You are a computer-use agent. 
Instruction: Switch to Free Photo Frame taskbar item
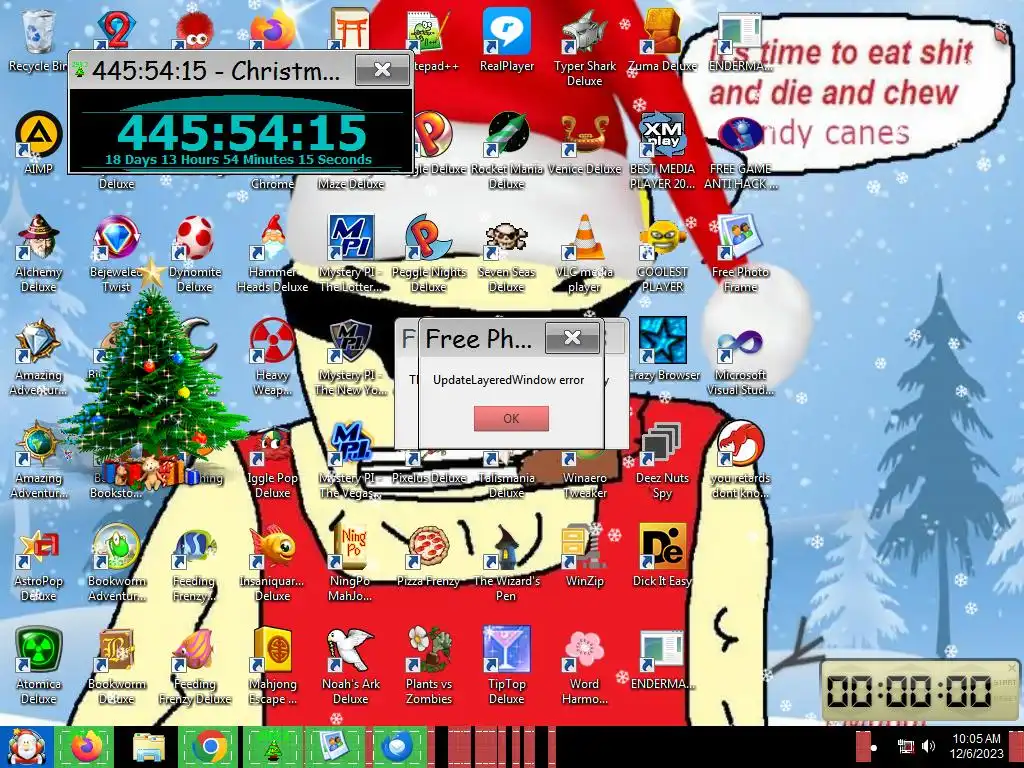pyautogui.click(x=334, y=746)
